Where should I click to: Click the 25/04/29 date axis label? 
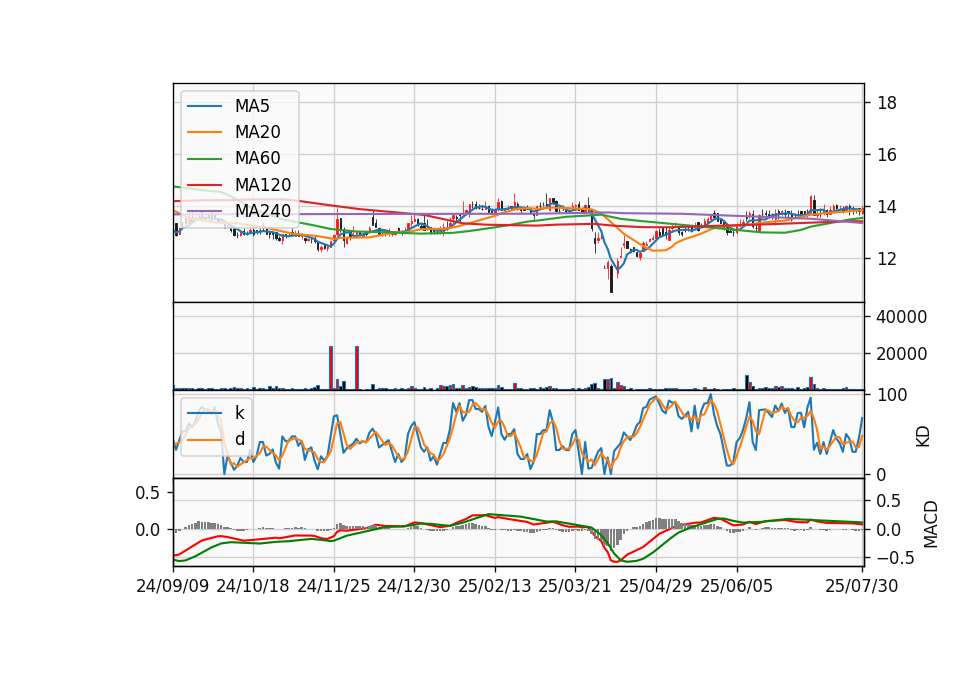656,586
